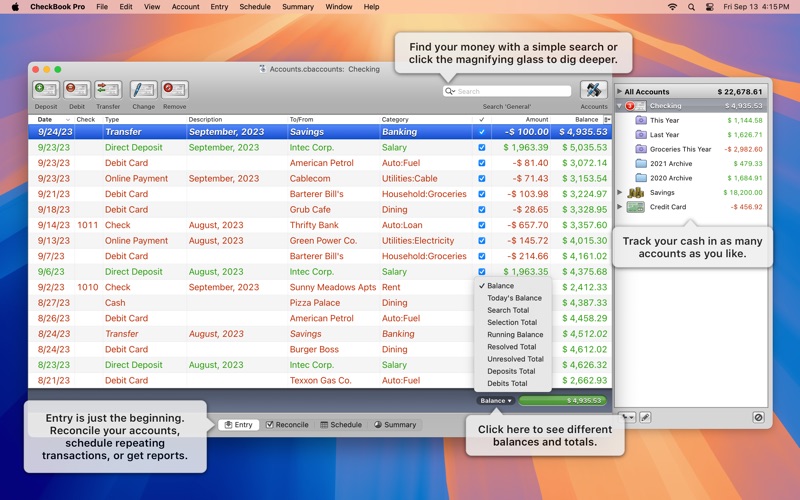
Task: Click the Savings gold coins icon
Action: (x=635, y=192)
